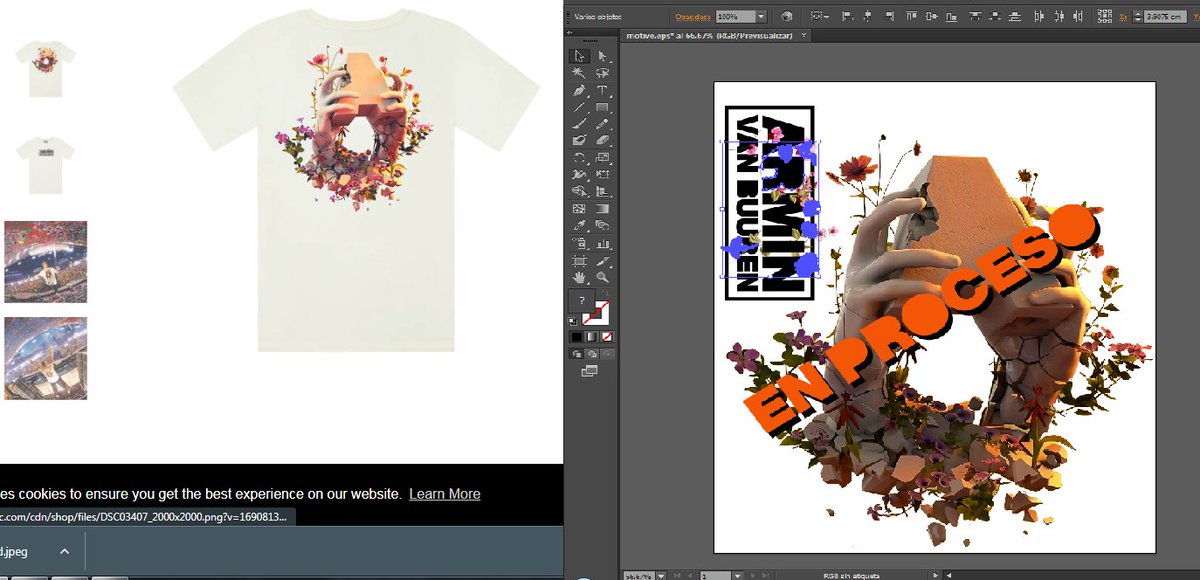1200x580 pixels.
Task: Open the Opacity percentage dropdown
Action: pos(761,17)
